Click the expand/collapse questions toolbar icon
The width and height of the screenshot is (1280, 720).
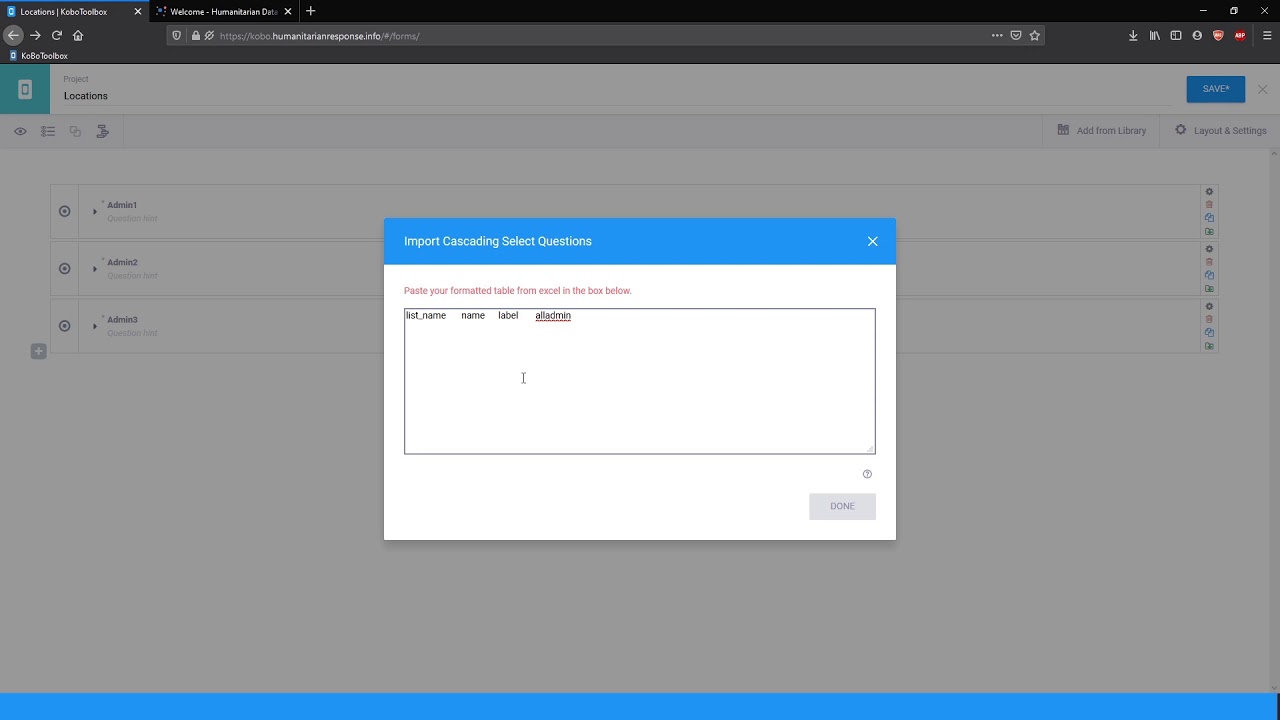[x=47, y=131]
